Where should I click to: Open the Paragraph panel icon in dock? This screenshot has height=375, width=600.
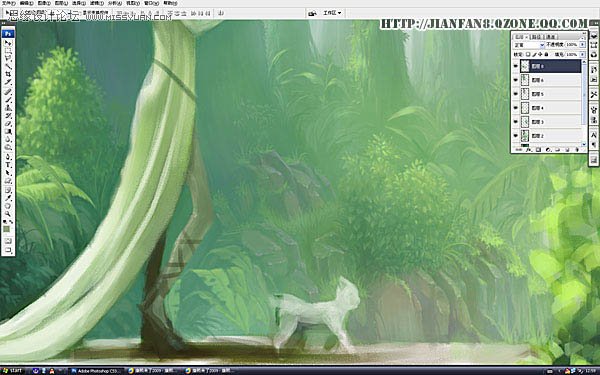(x=594, y=144)
